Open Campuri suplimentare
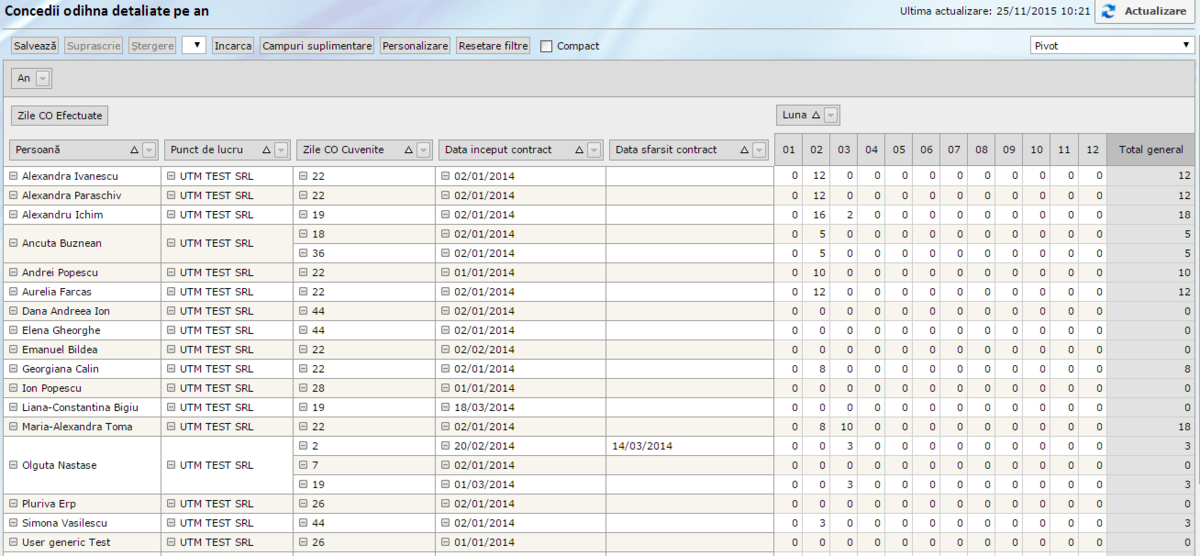Viewport: 1200px width, 556px height. pos(317,46)
